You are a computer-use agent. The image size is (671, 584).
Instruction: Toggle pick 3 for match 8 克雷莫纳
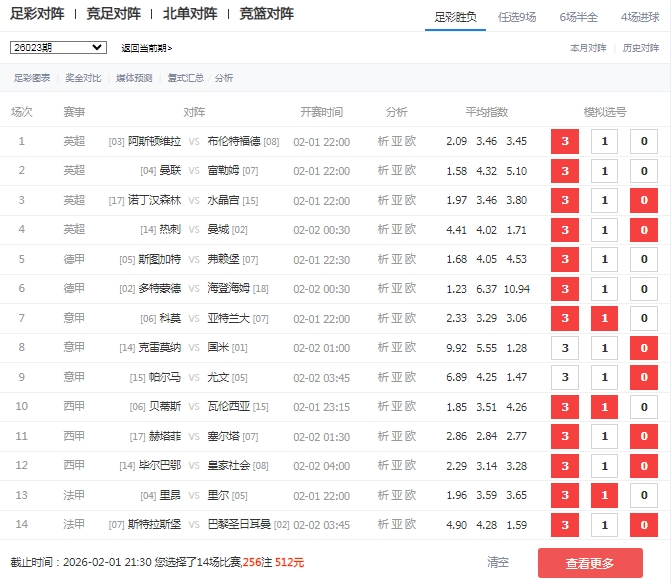click(x=565, y=348)
